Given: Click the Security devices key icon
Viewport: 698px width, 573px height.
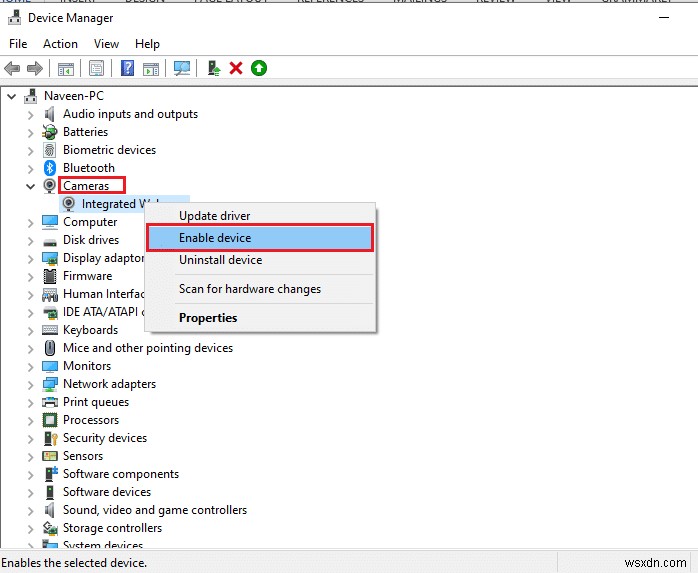Looking at the screenshot, I should point(50,438).
